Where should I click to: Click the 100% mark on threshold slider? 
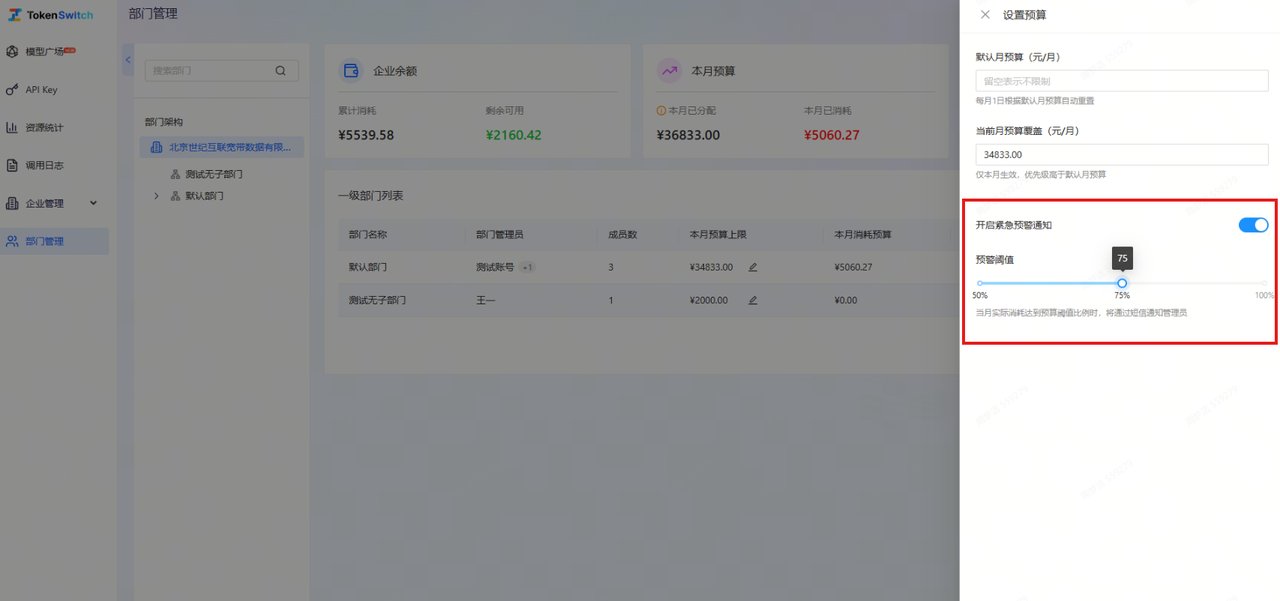1264,295
